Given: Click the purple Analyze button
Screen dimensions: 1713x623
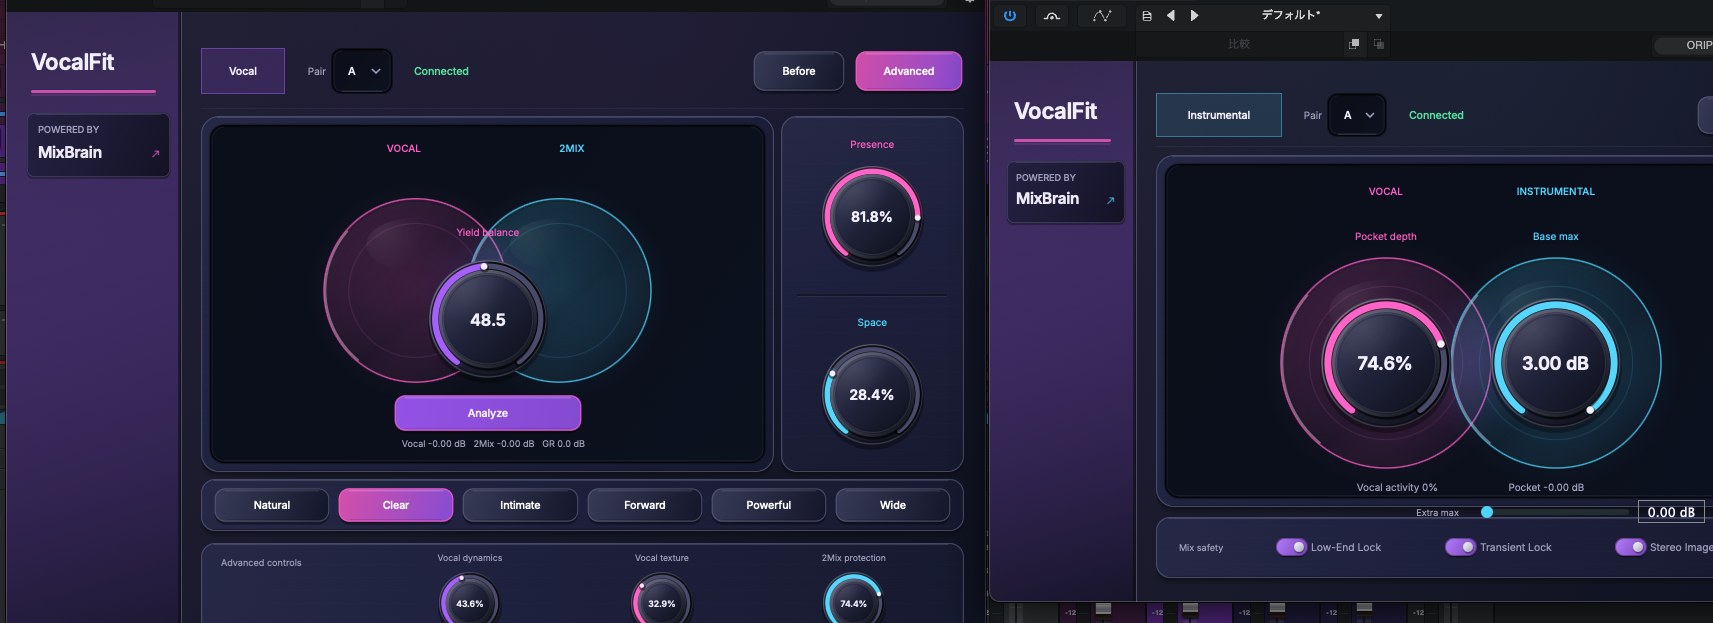Looking at the screenshot, I should pyautogui.click(x=488, y=413).
